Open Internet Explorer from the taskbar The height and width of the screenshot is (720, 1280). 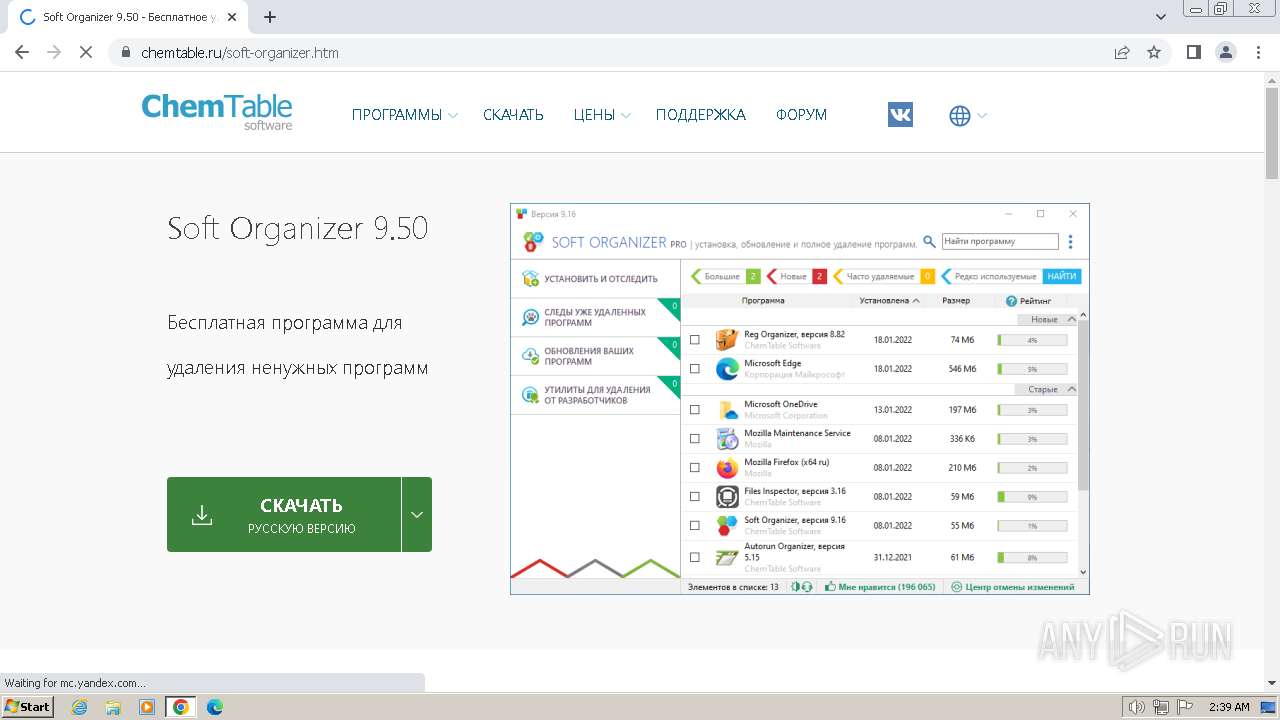pos(80,707)
